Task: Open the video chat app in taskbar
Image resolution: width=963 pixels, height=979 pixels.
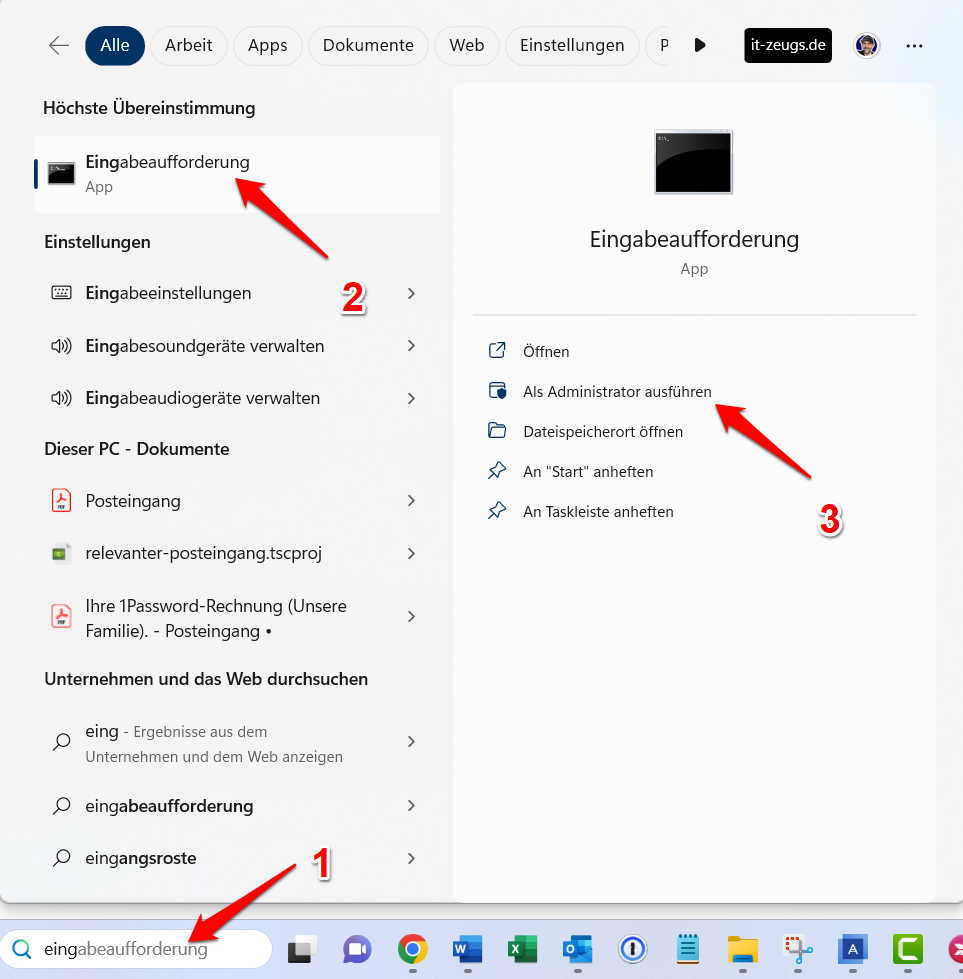Action: tap(357, 949)
